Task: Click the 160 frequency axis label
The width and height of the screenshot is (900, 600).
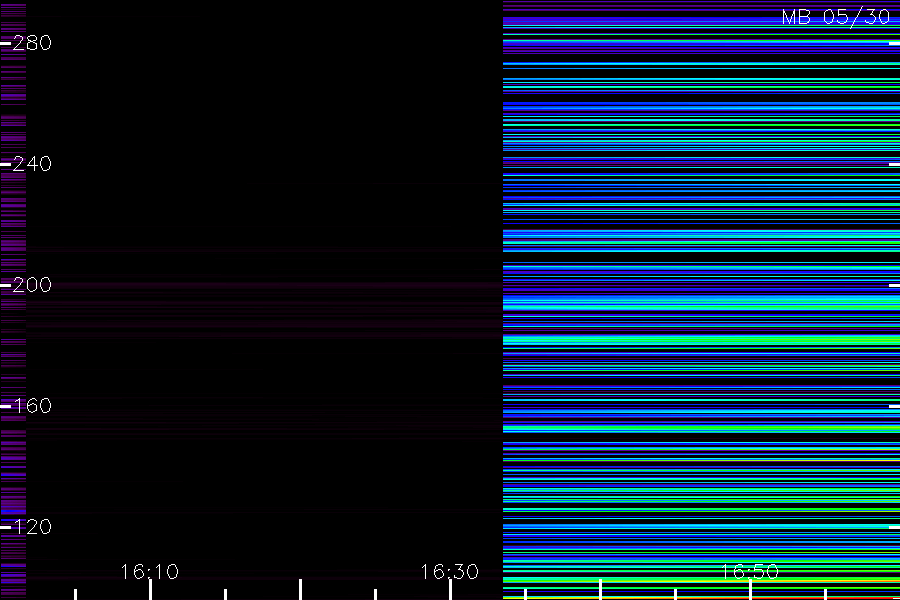Action: [32, 406]
